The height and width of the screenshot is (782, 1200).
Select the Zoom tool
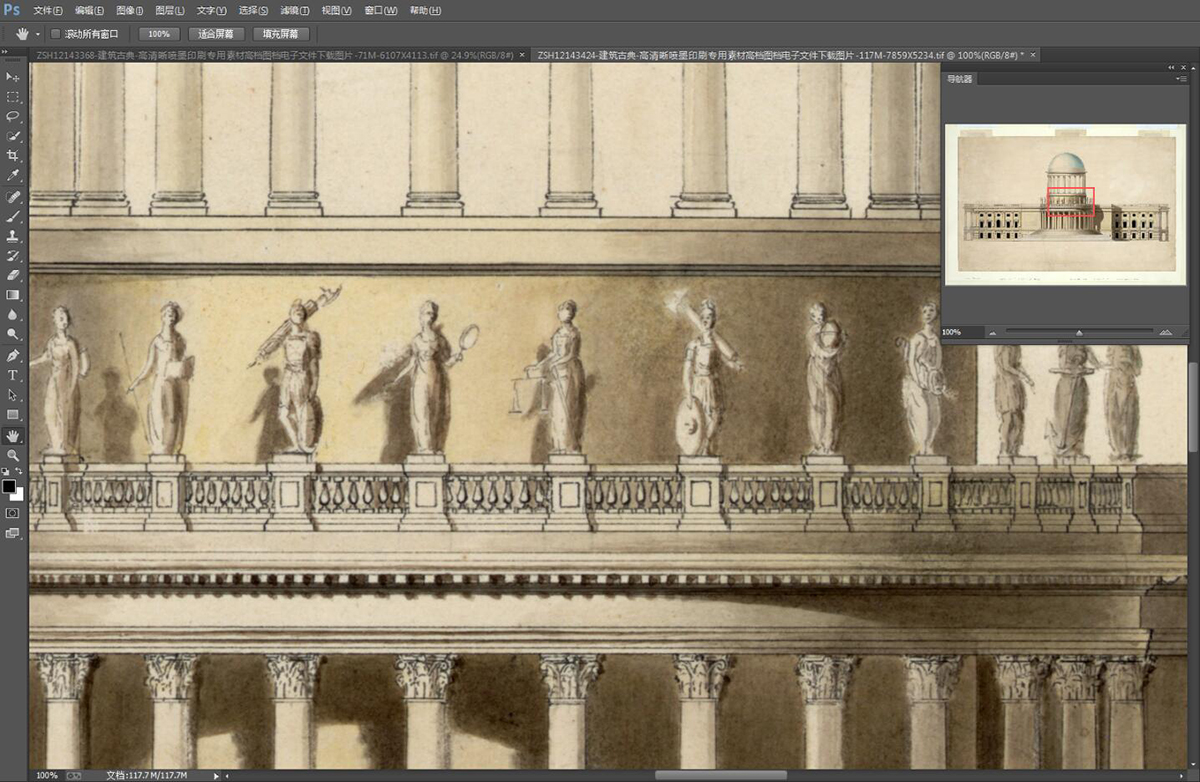point(13,456)
